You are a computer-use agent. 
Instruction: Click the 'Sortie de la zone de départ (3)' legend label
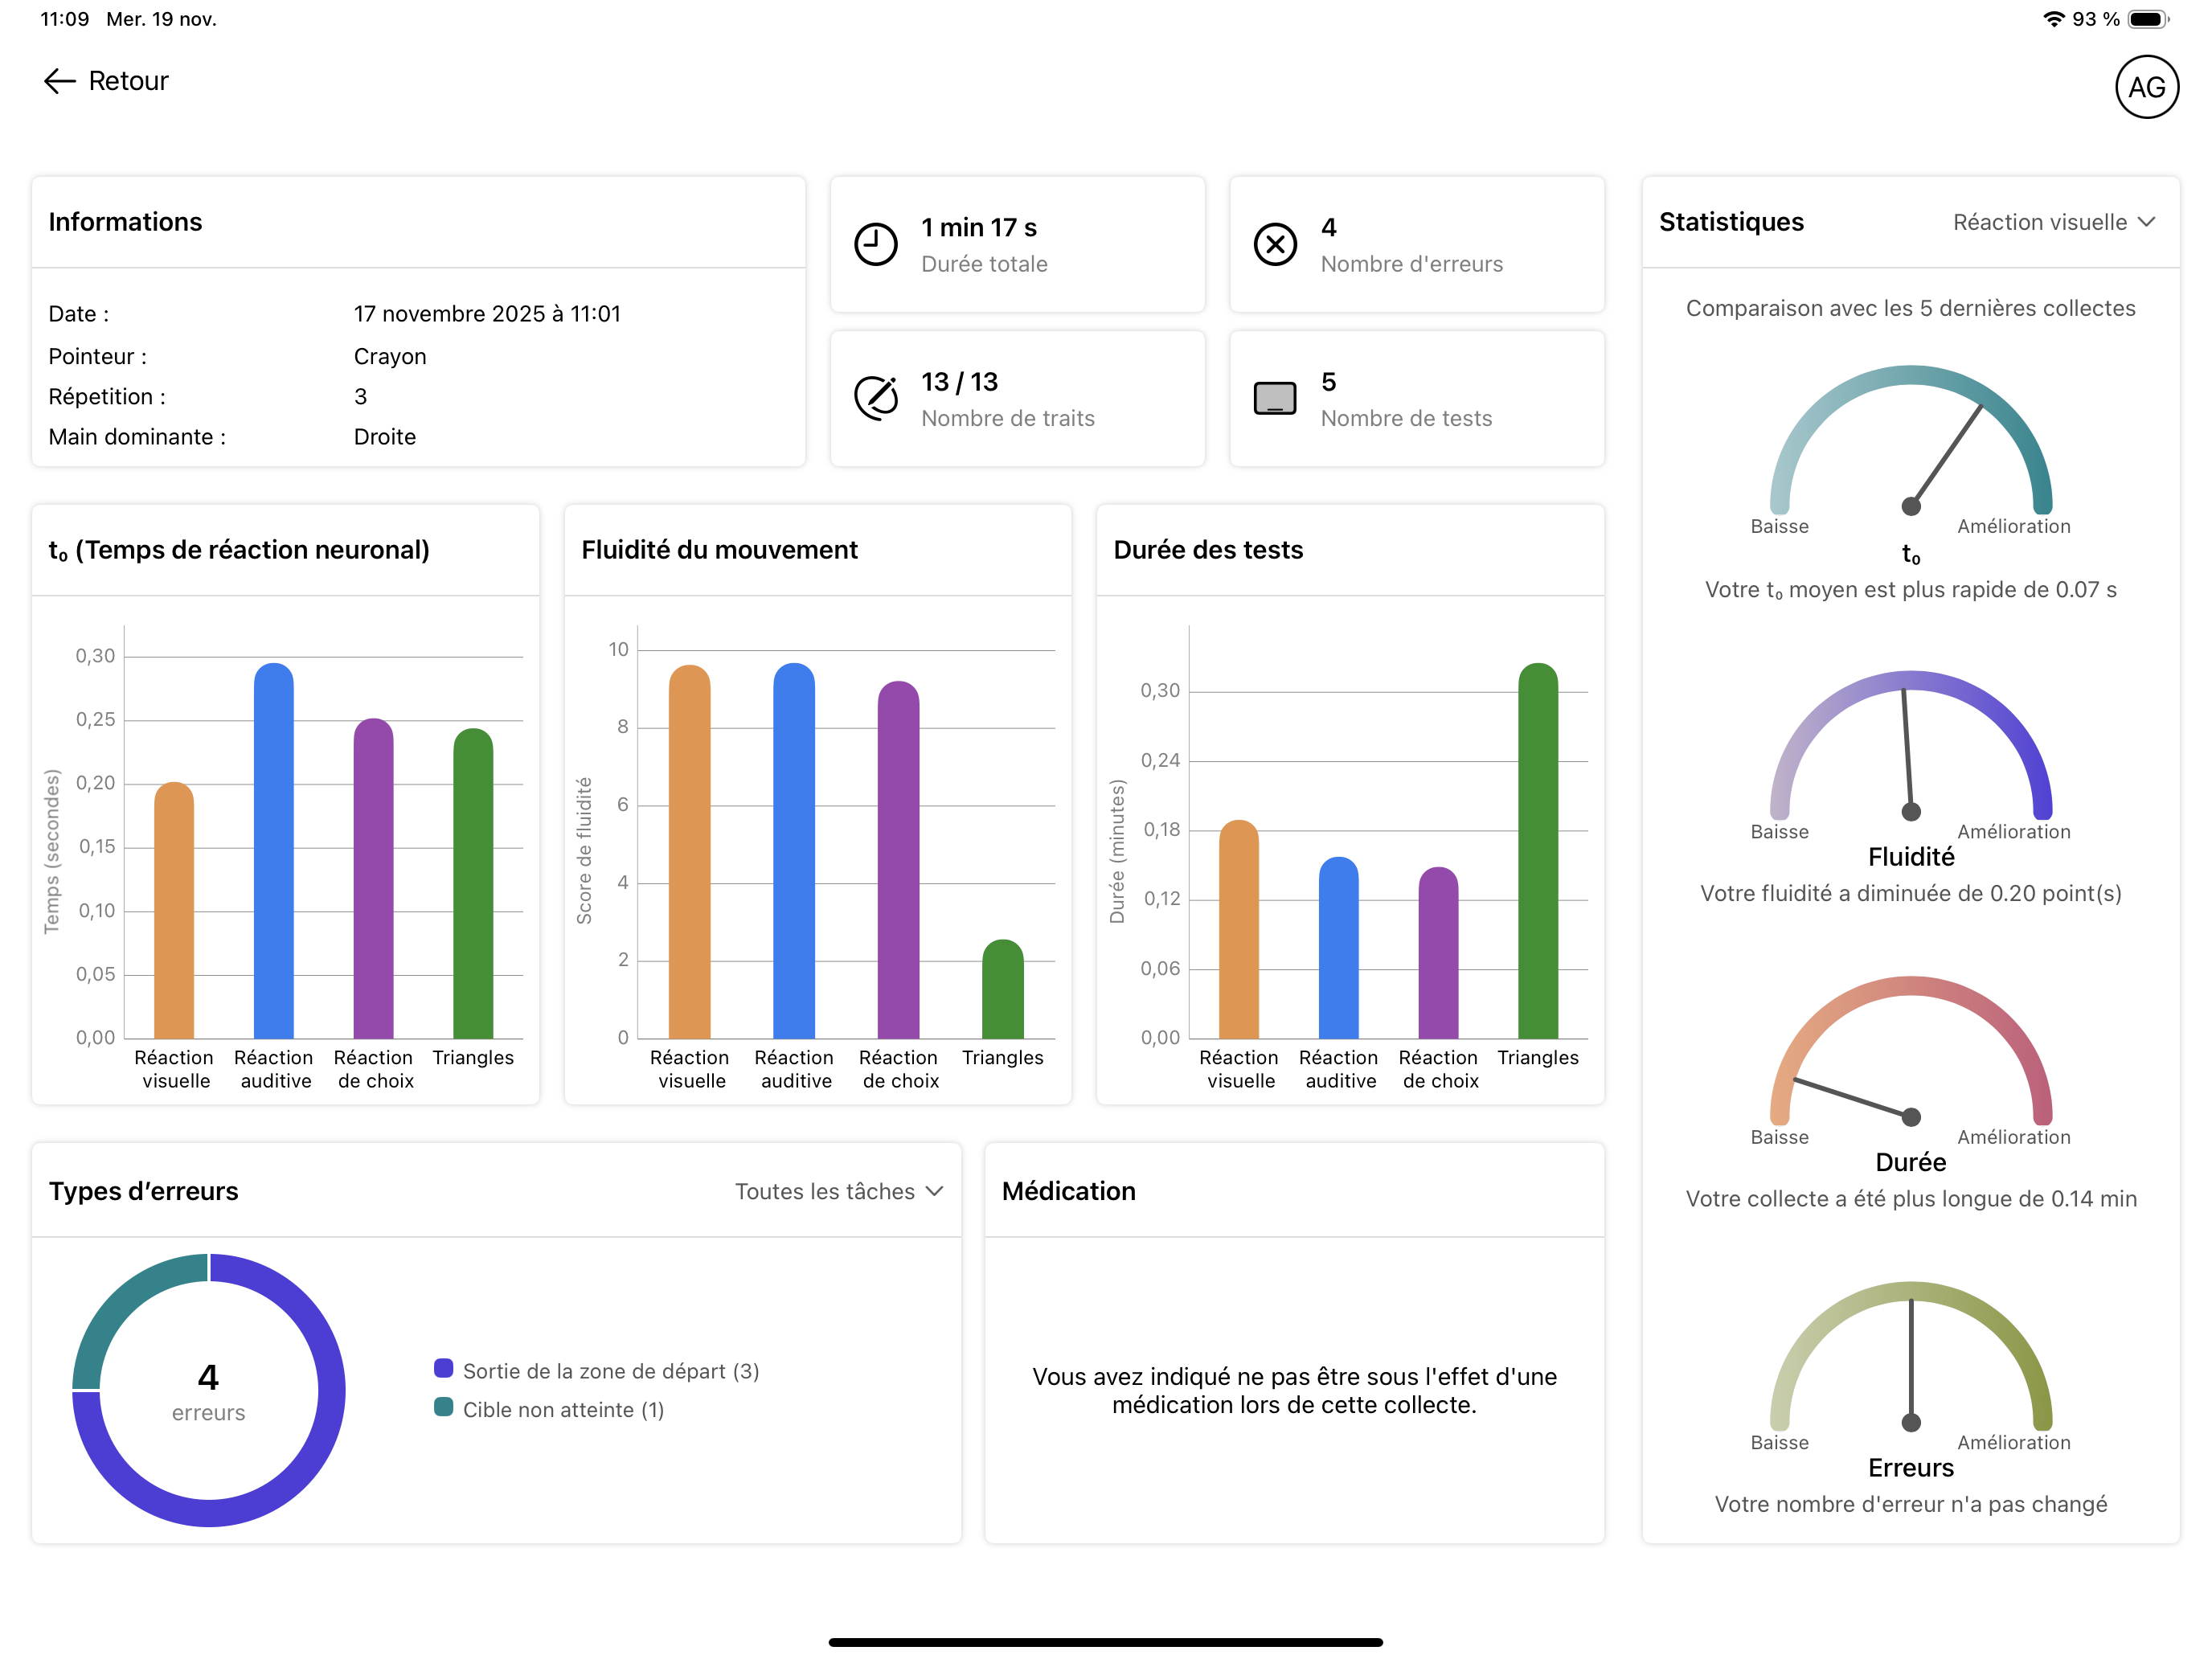tap(611, 1371)
